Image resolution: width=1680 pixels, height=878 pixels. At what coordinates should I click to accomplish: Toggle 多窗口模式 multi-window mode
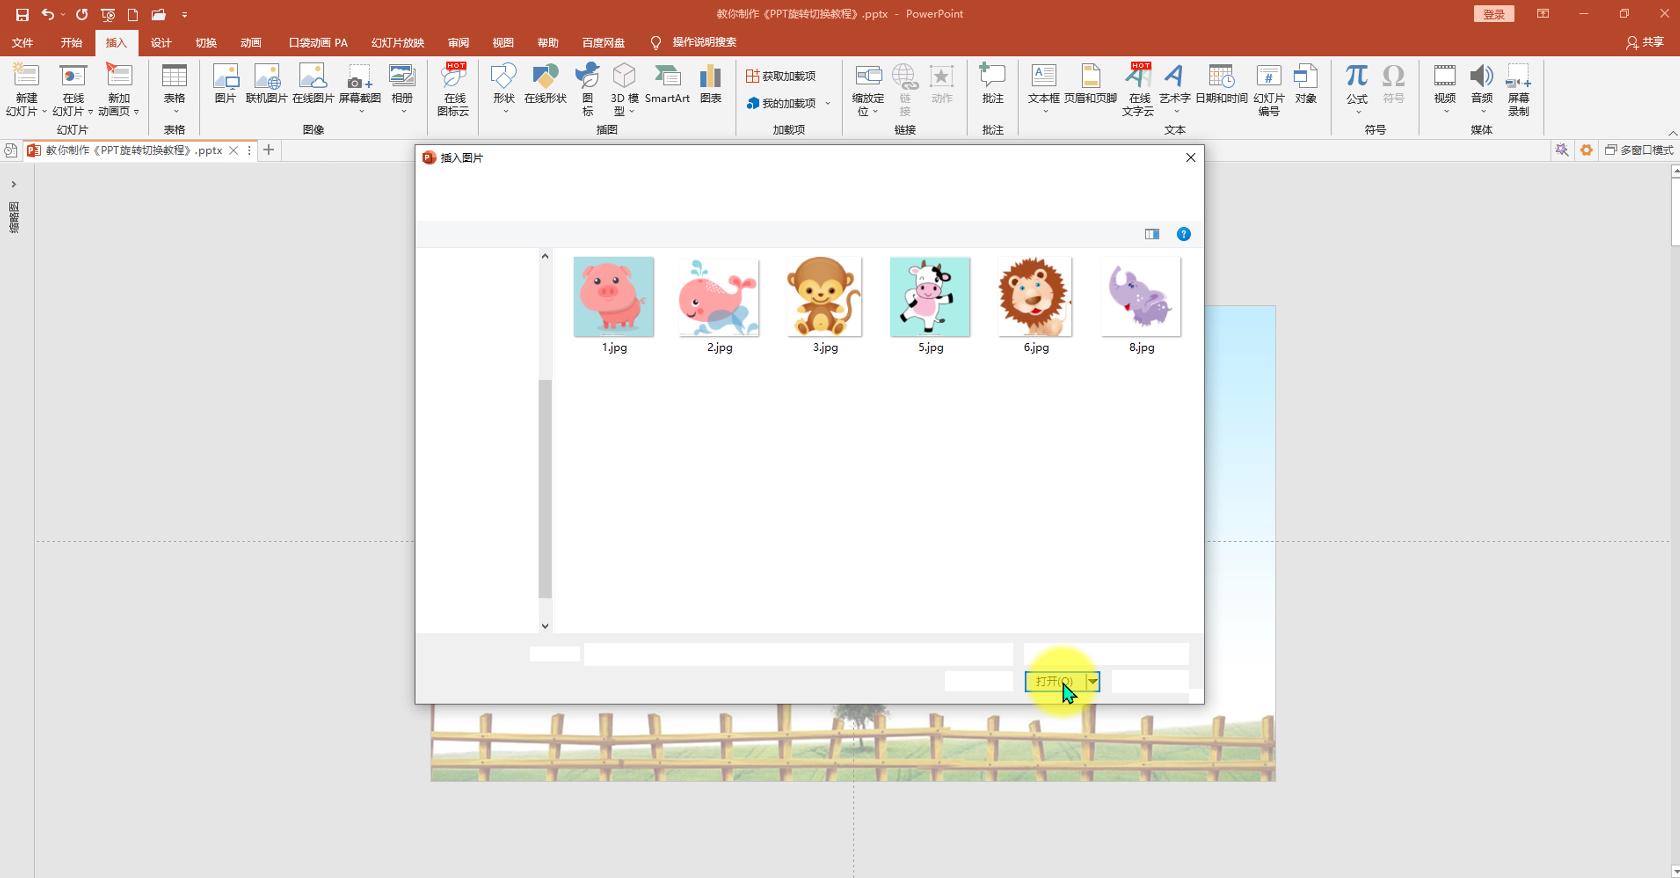coord(1639,150)
